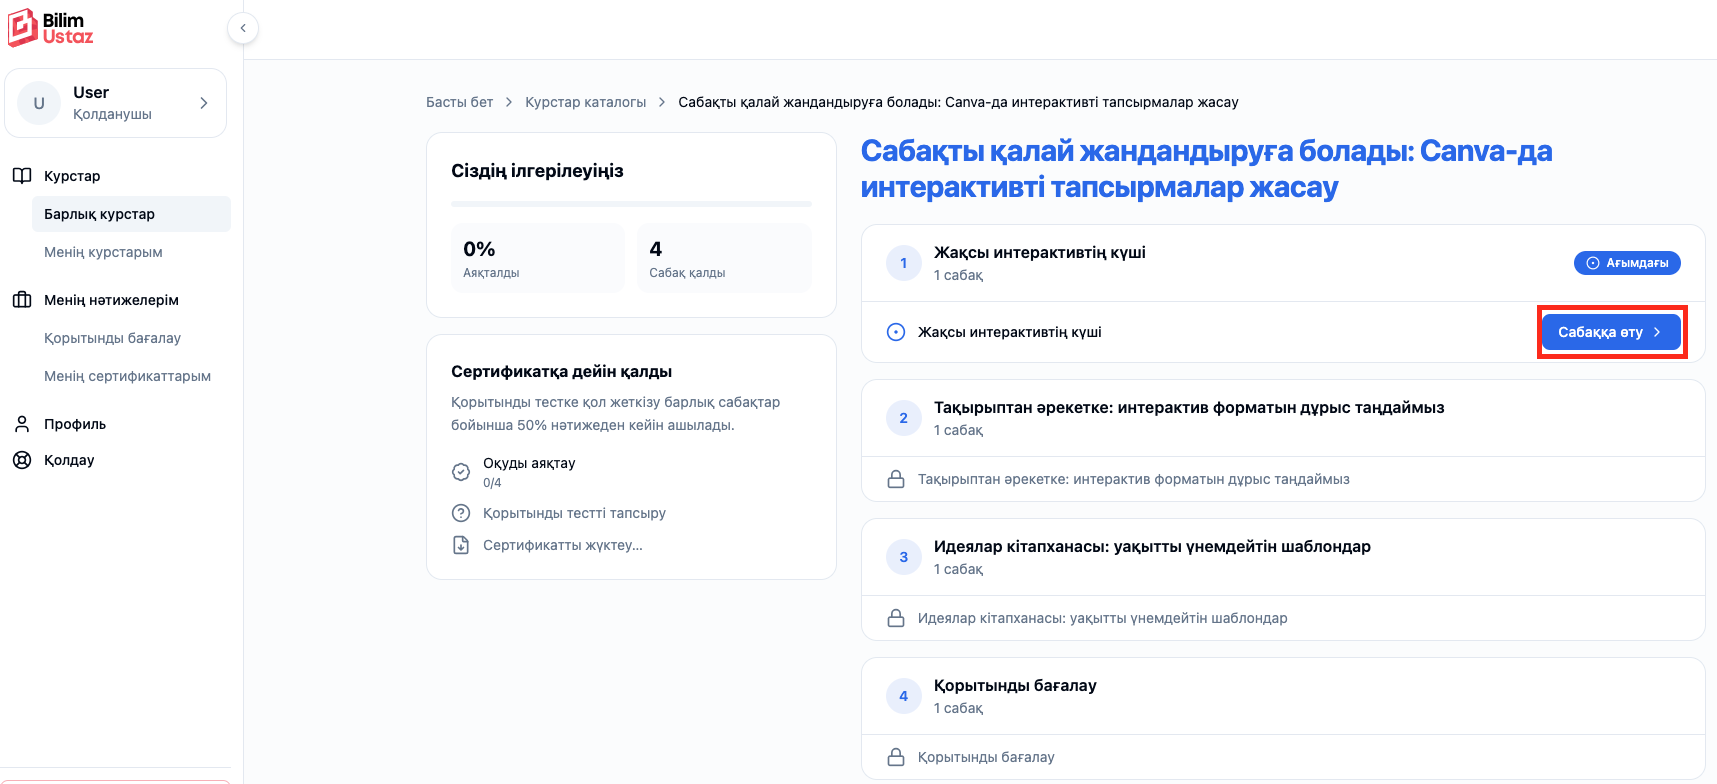This screenshot has height=784, width=1717.
Task: Go to Қорытынды бағалау in sidebar
Action: (x=112, y=338)
